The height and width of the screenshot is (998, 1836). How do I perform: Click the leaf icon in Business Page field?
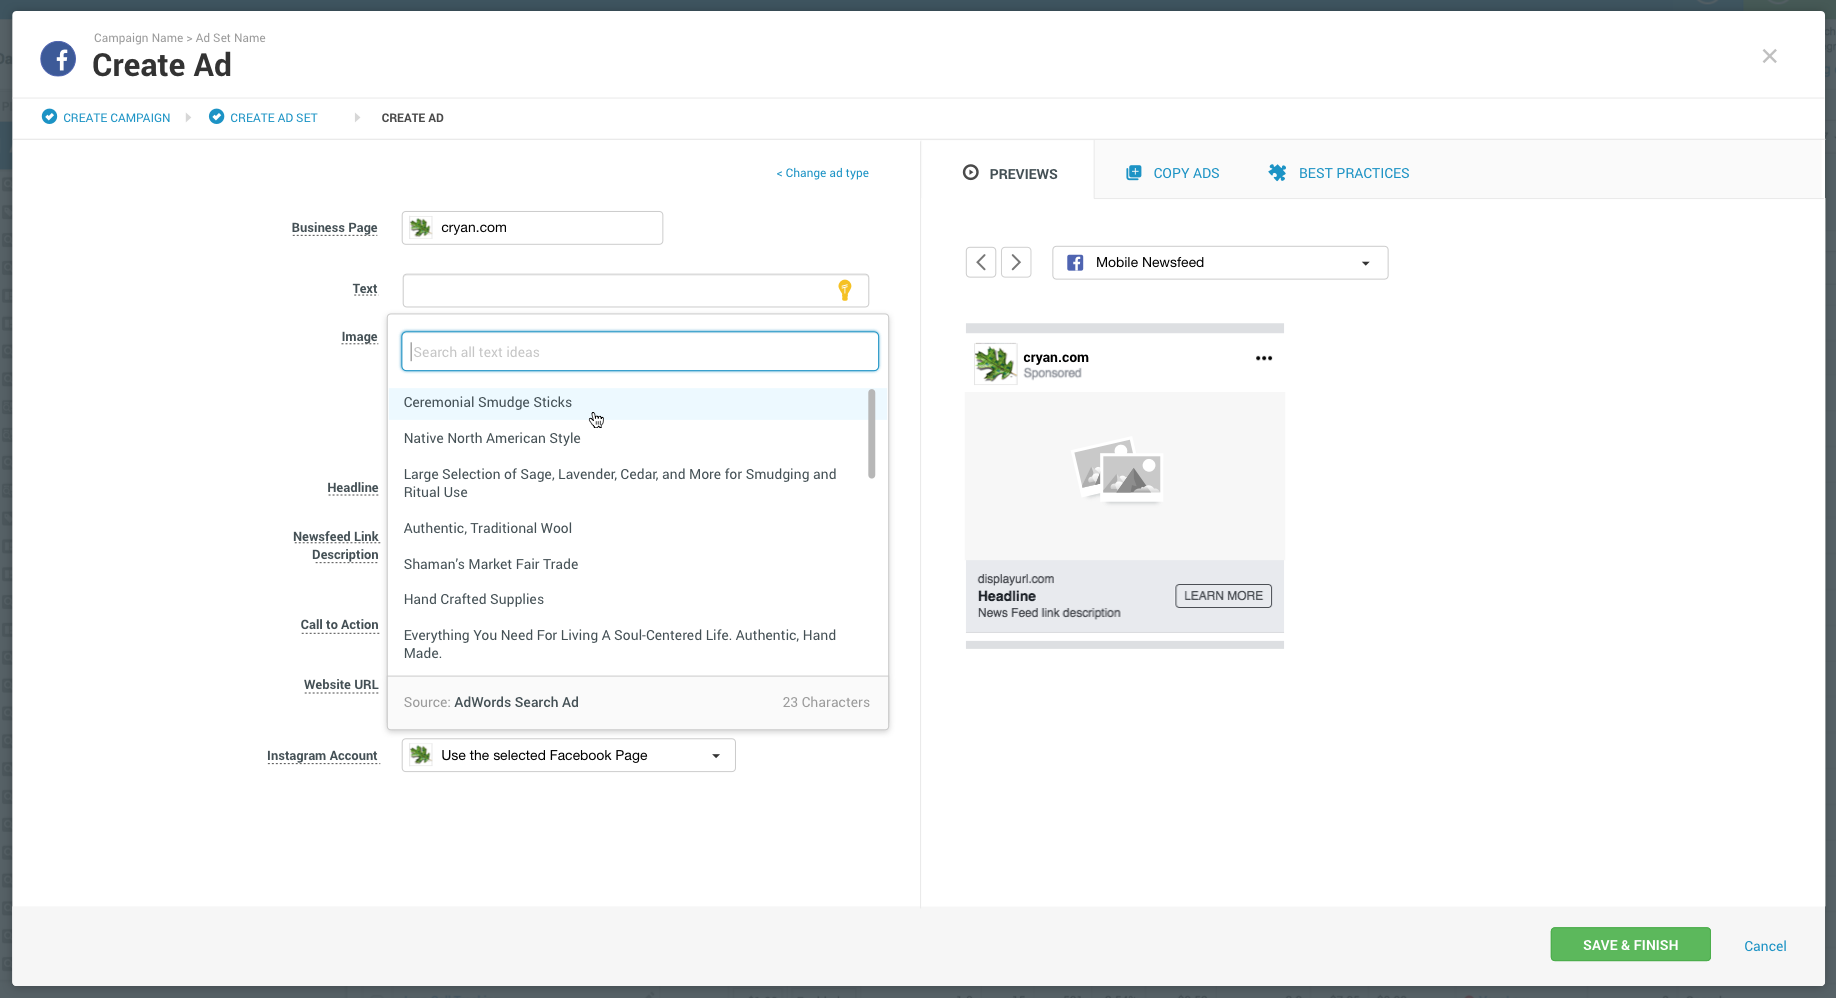click(421, 228)
